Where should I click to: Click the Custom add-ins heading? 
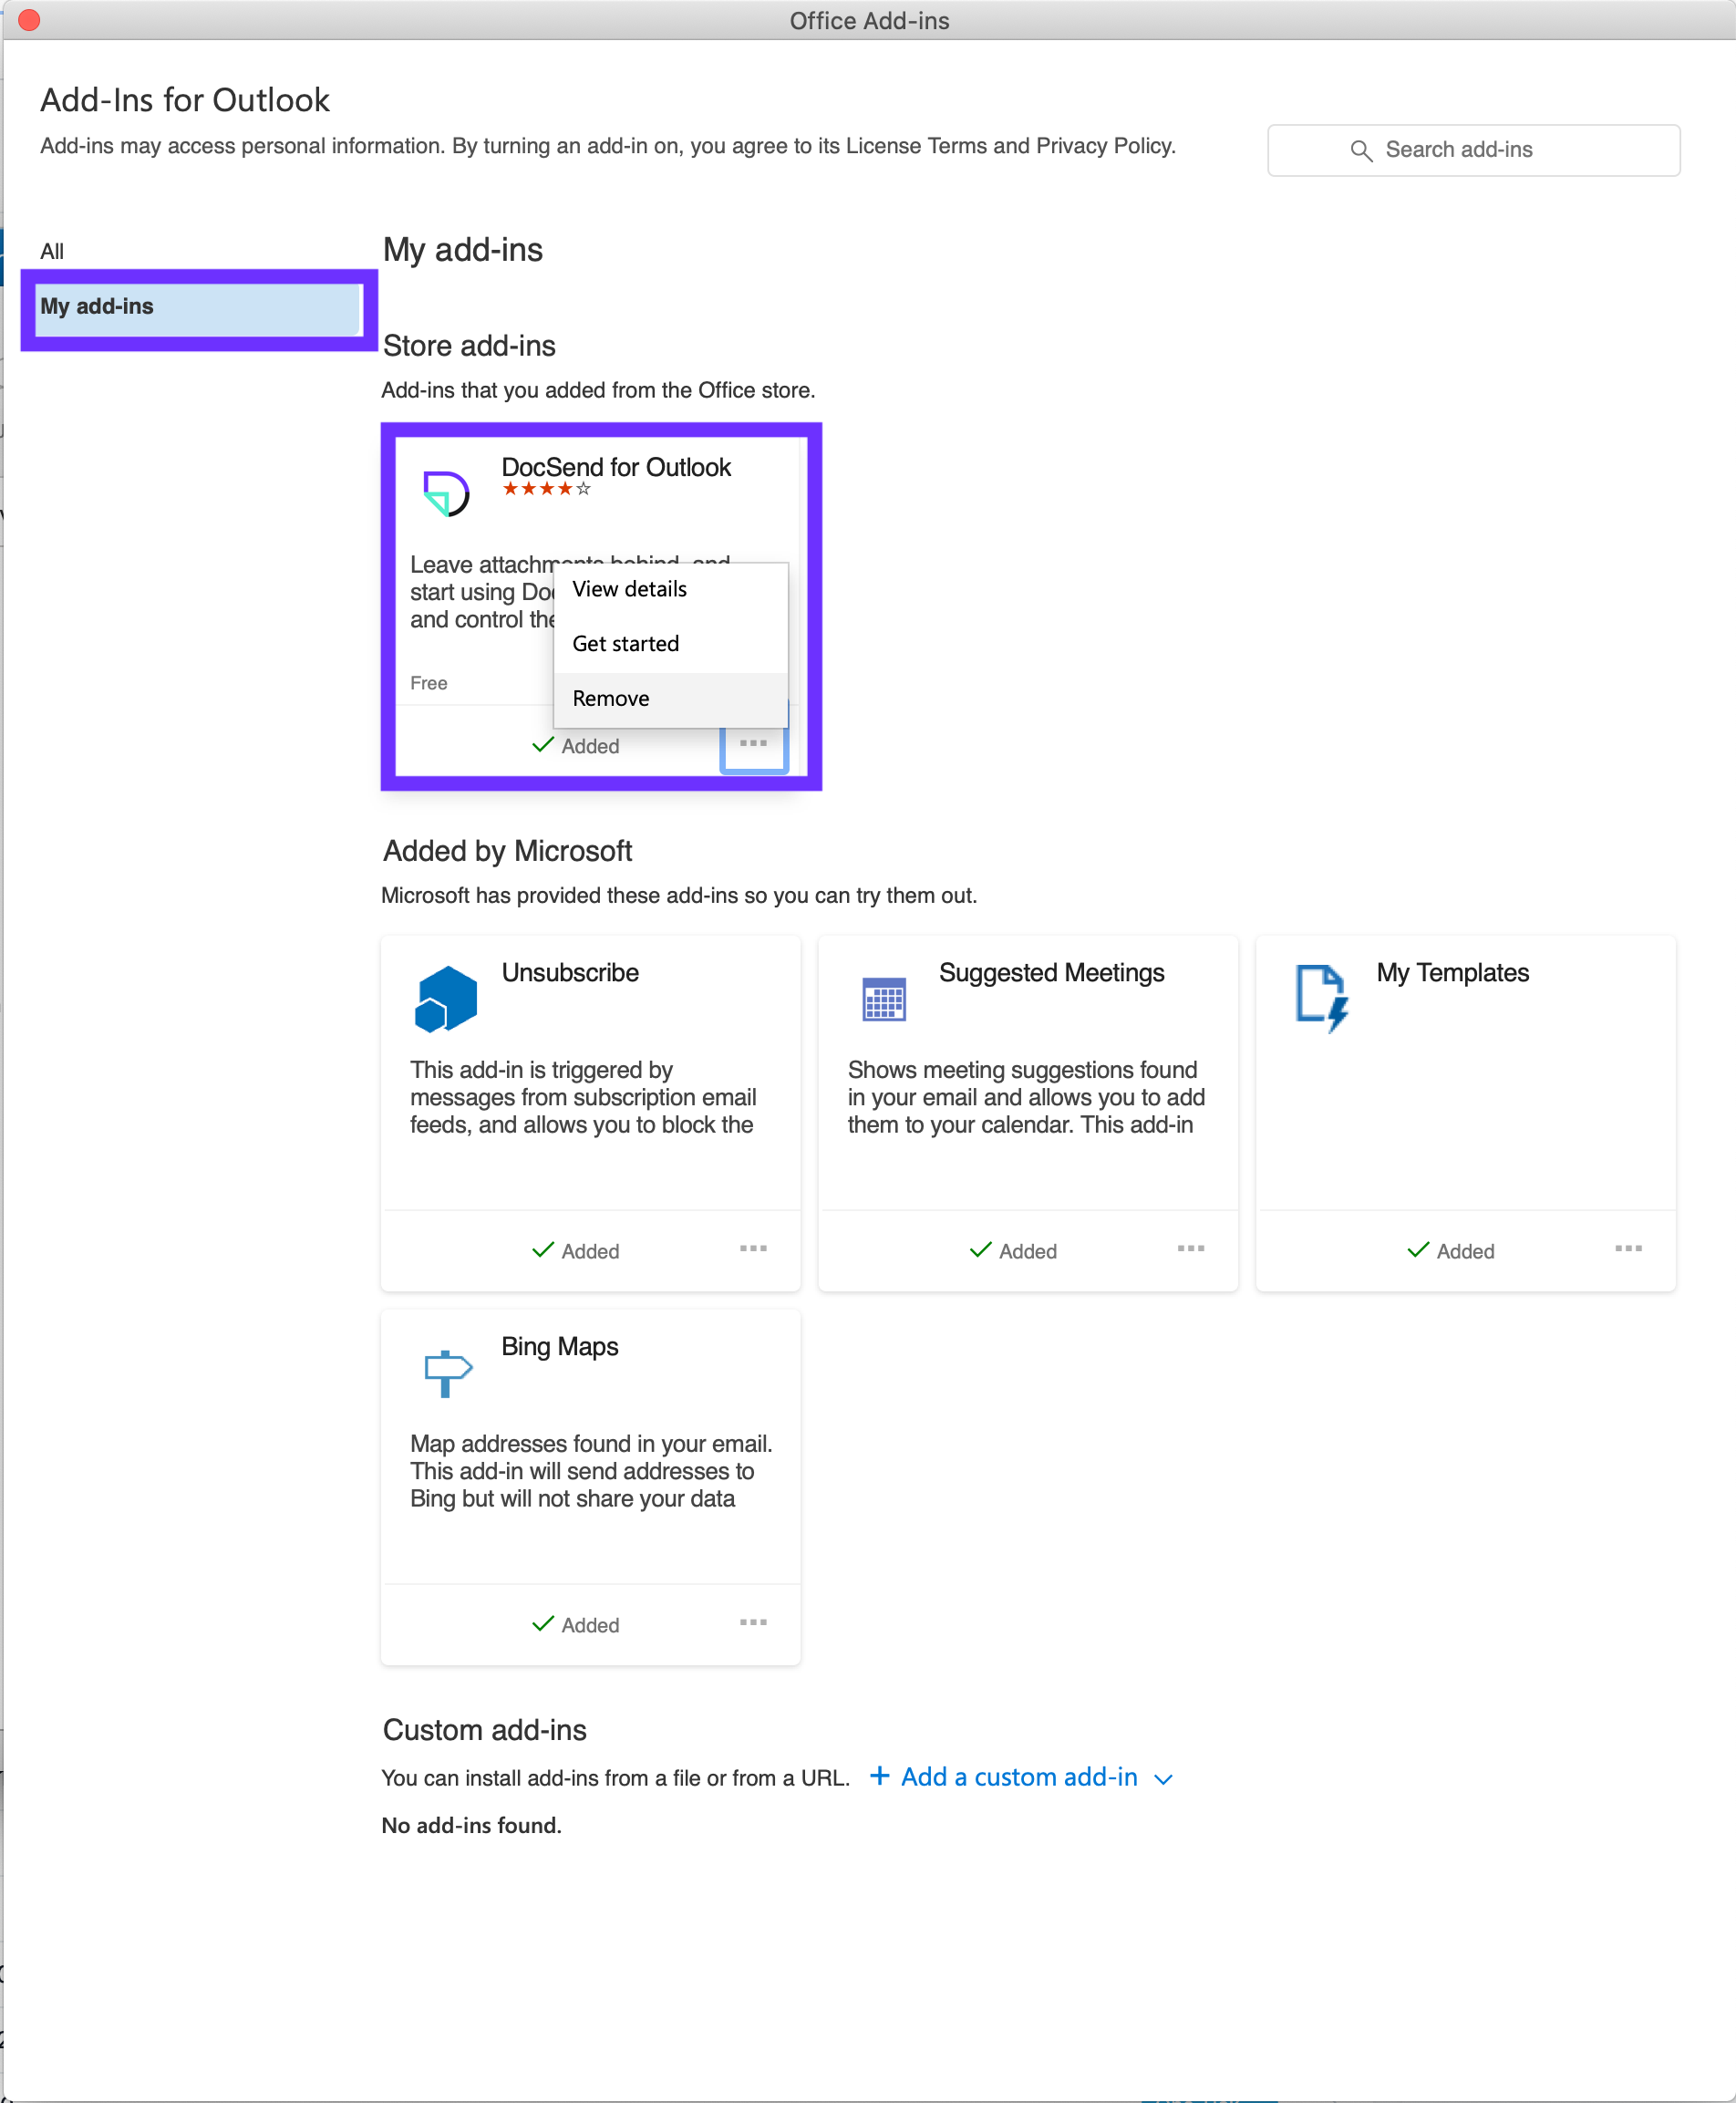pyautogui.click(x=484, y=1730)
